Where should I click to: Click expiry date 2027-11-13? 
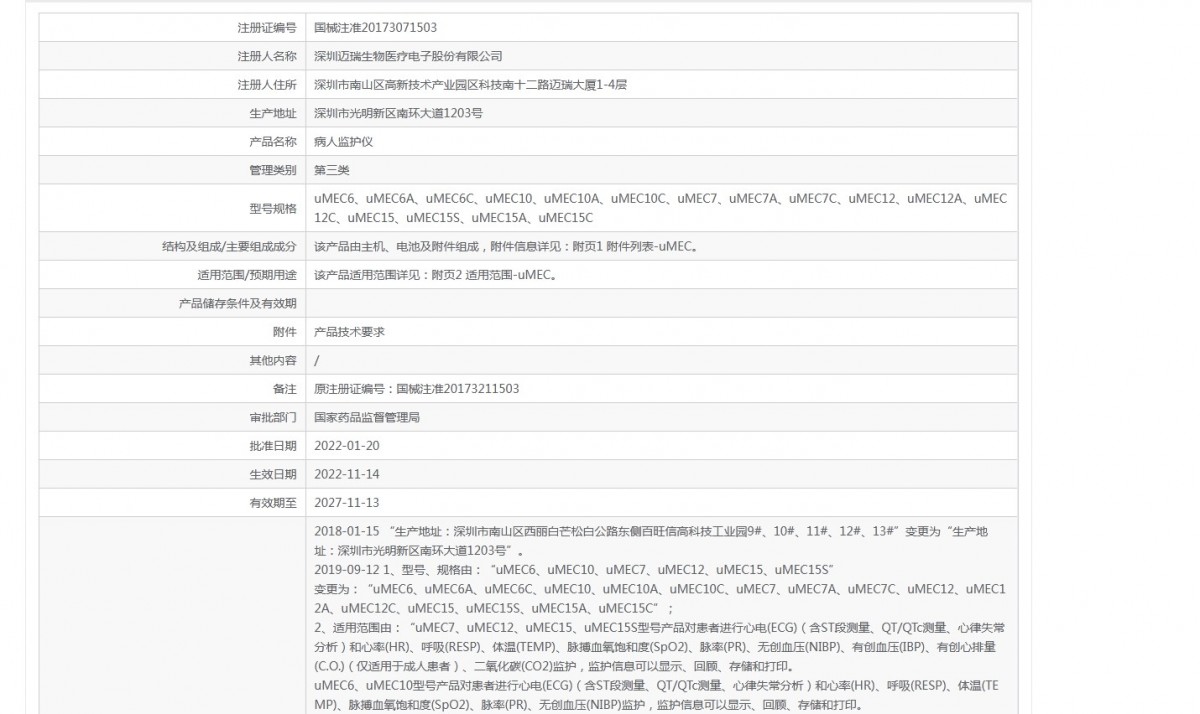(346, 502)
